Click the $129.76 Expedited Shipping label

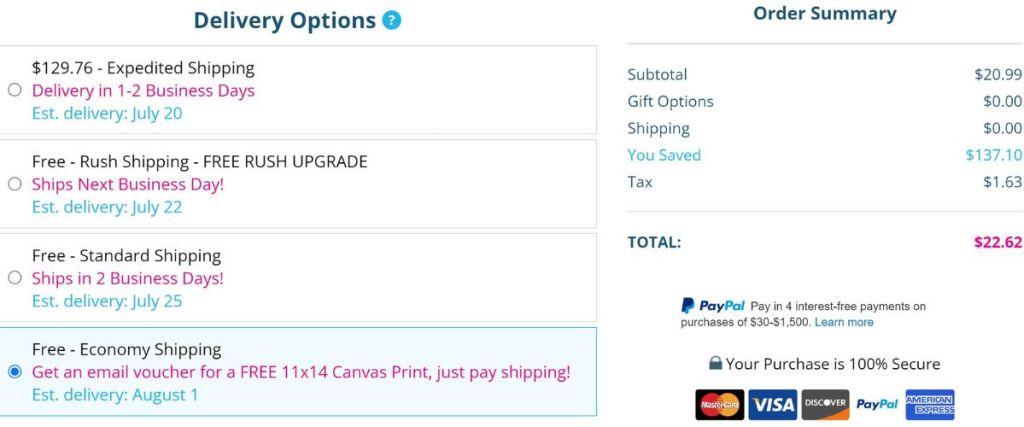pos(143,68)
